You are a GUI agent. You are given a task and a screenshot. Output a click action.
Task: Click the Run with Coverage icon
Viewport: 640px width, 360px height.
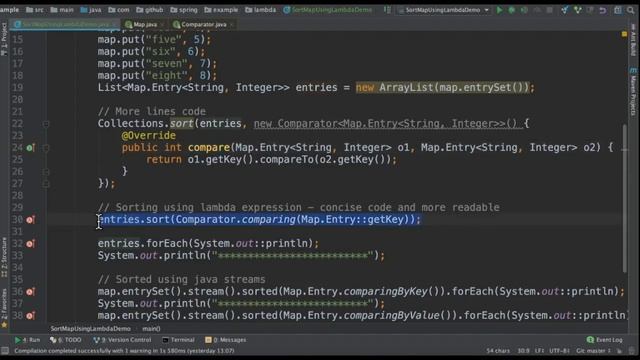524,10
